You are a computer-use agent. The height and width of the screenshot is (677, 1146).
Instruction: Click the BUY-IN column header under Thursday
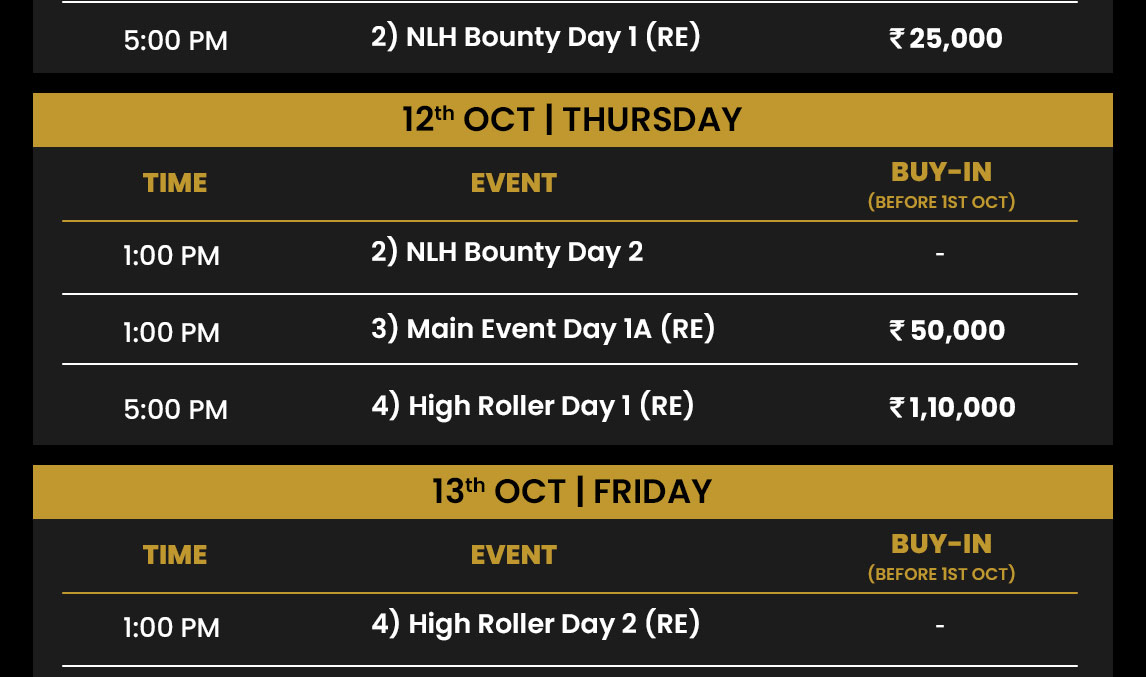[x=941, y=186]
